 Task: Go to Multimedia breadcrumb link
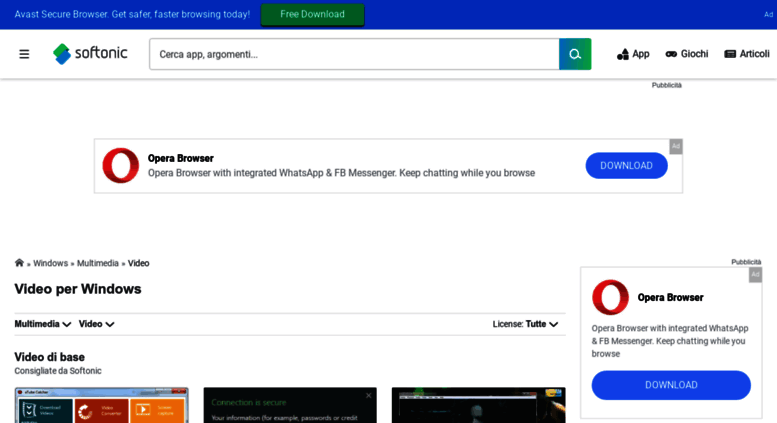point(98,263)
